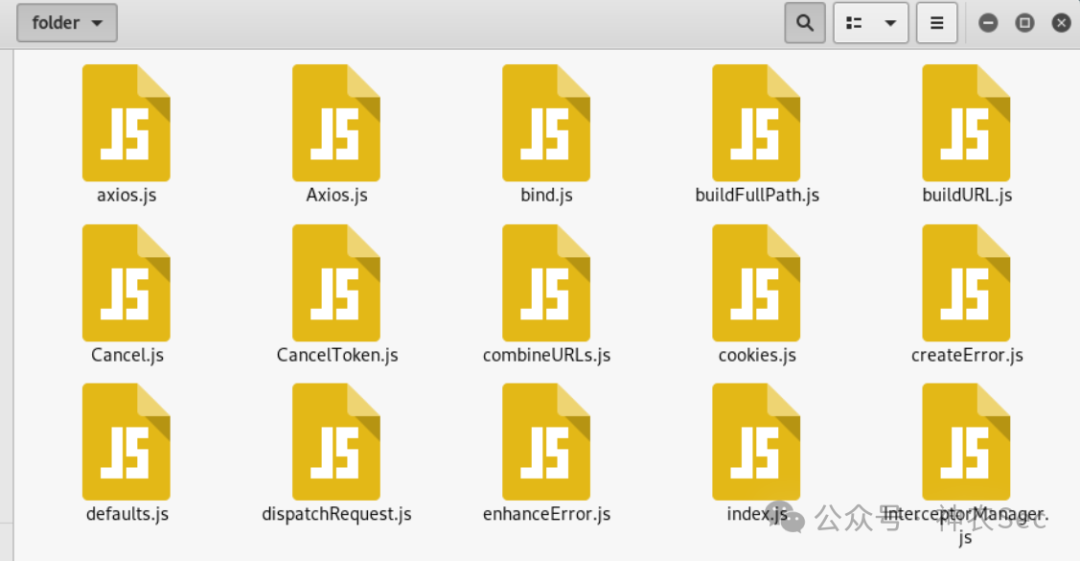Select the enhanceError.js file icon

tap(546, 442)
